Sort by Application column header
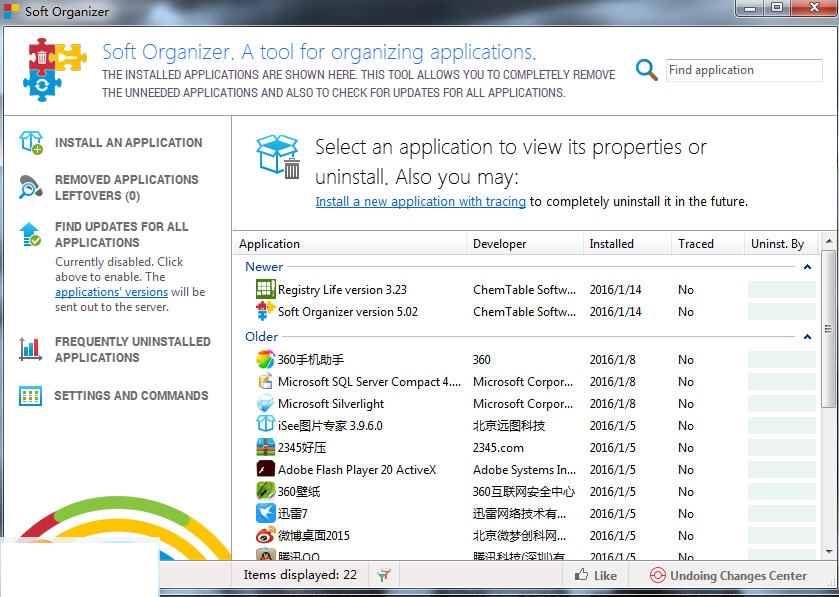The image size is (839, 597). (350, 244)
